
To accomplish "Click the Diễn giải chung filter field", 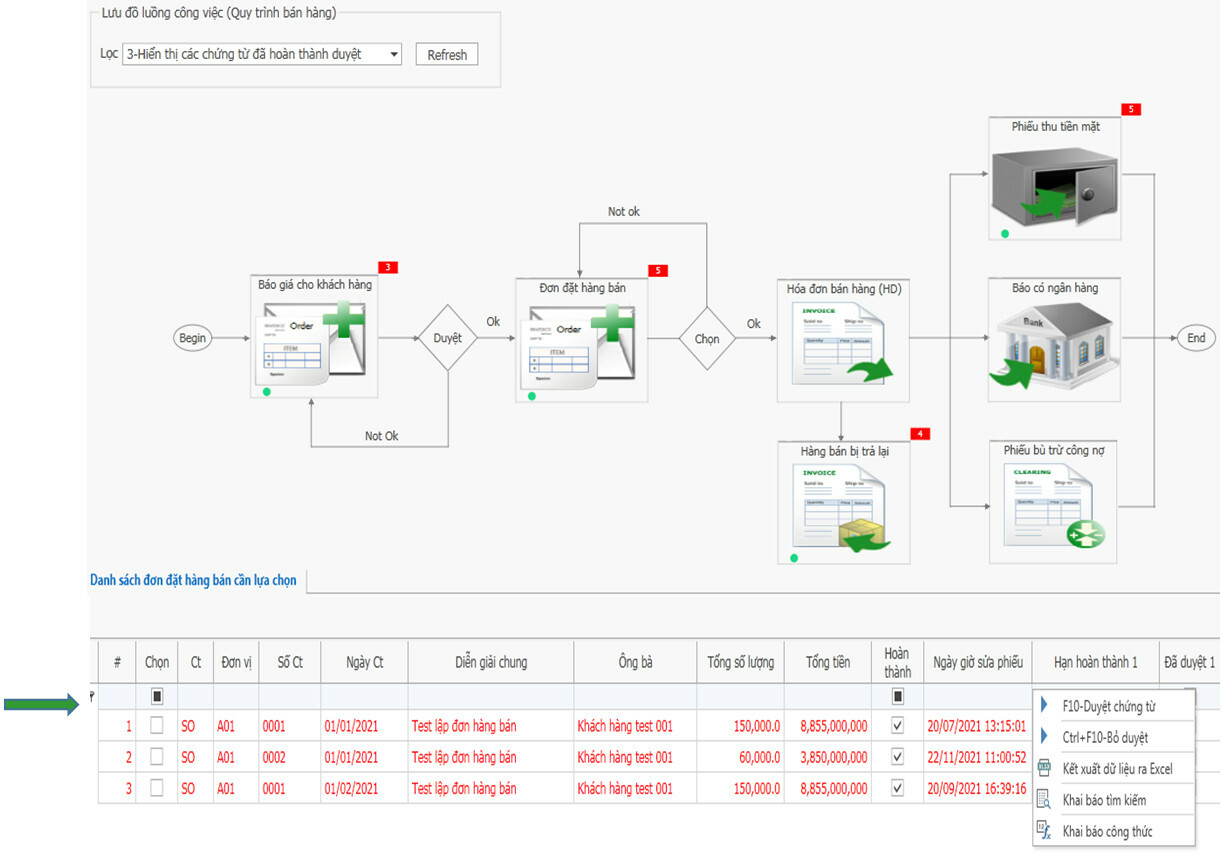I will [x=490, y=696].
